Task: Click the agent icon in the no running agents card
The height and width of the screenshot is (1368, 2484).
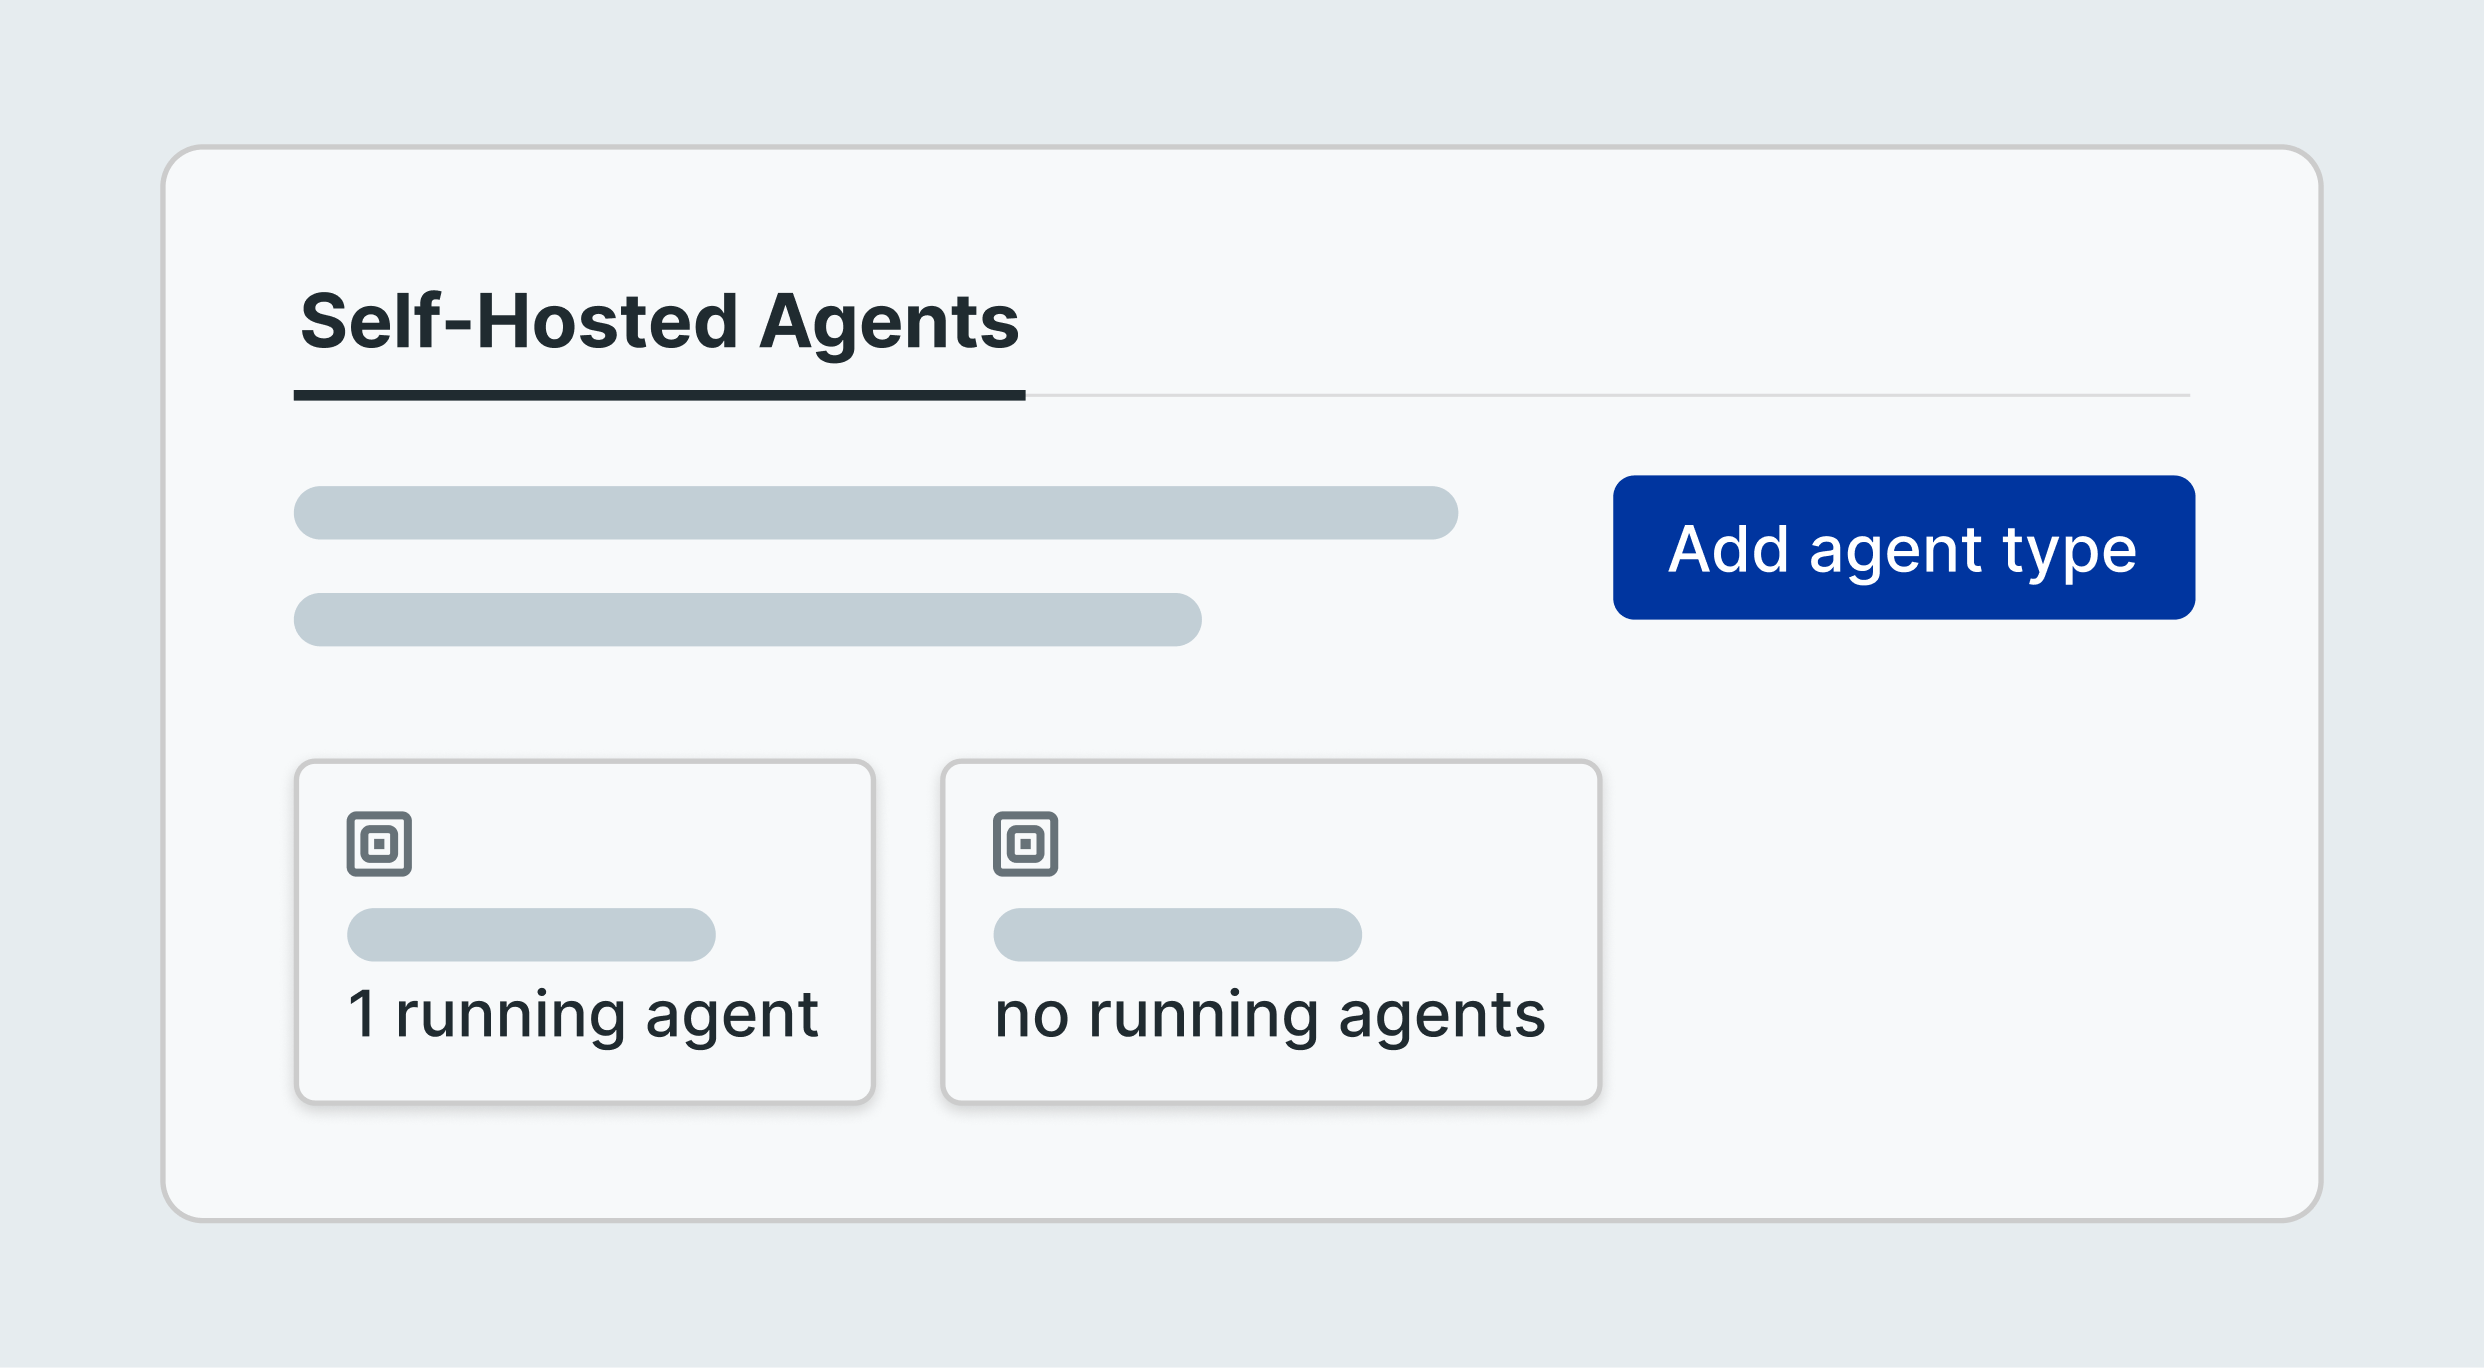Action: click(x=1025, y=844)
